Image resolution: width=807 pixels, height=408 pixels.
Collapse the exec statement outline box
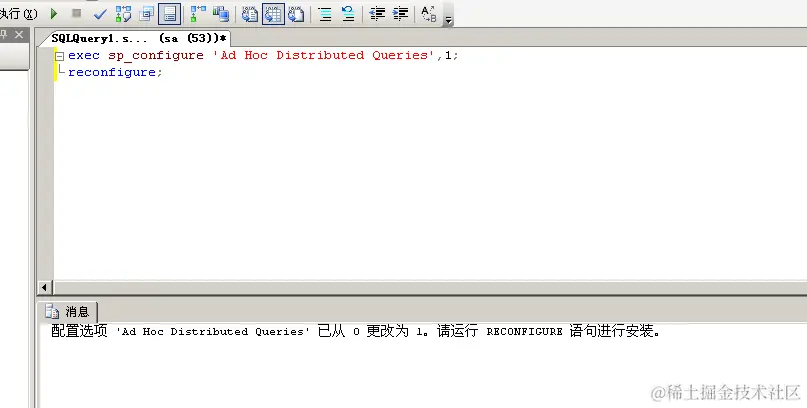[x=60, y=56]
